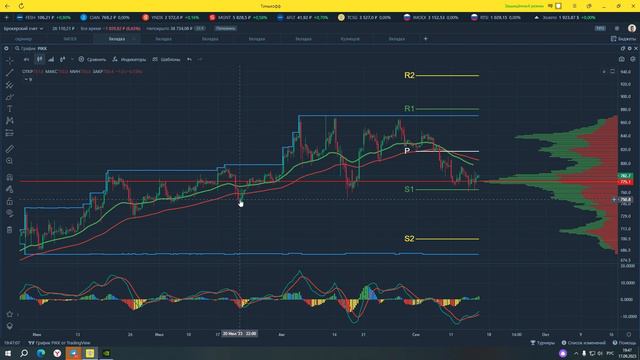Click the Пополнить deposit button
Viewport: 640px width, 360px height.
tap(225, 29)
